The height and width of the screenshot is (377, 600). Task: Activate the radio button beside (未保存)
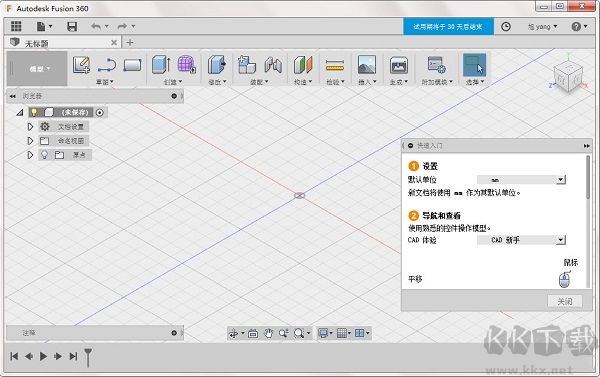click(100, 113)
